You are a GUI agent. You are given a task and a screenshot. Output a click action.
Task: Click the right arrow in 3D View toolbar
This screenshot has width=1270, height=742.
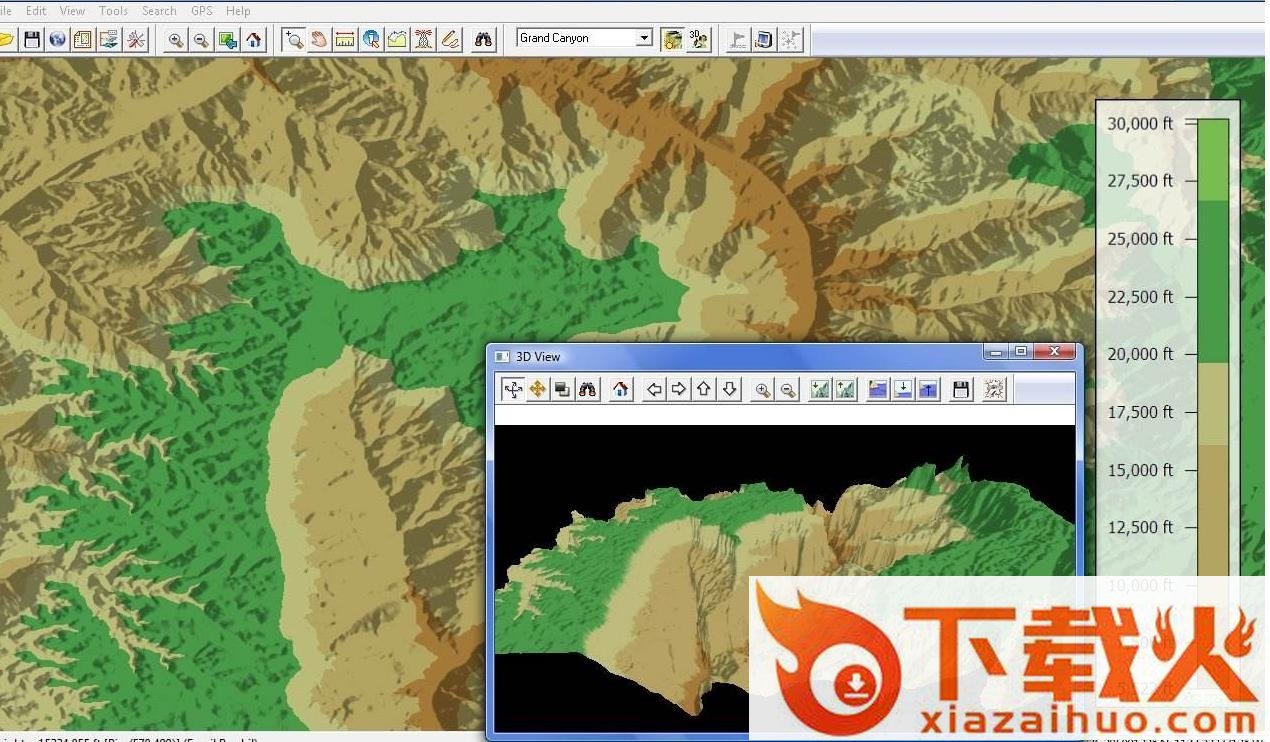click(679, 389)
